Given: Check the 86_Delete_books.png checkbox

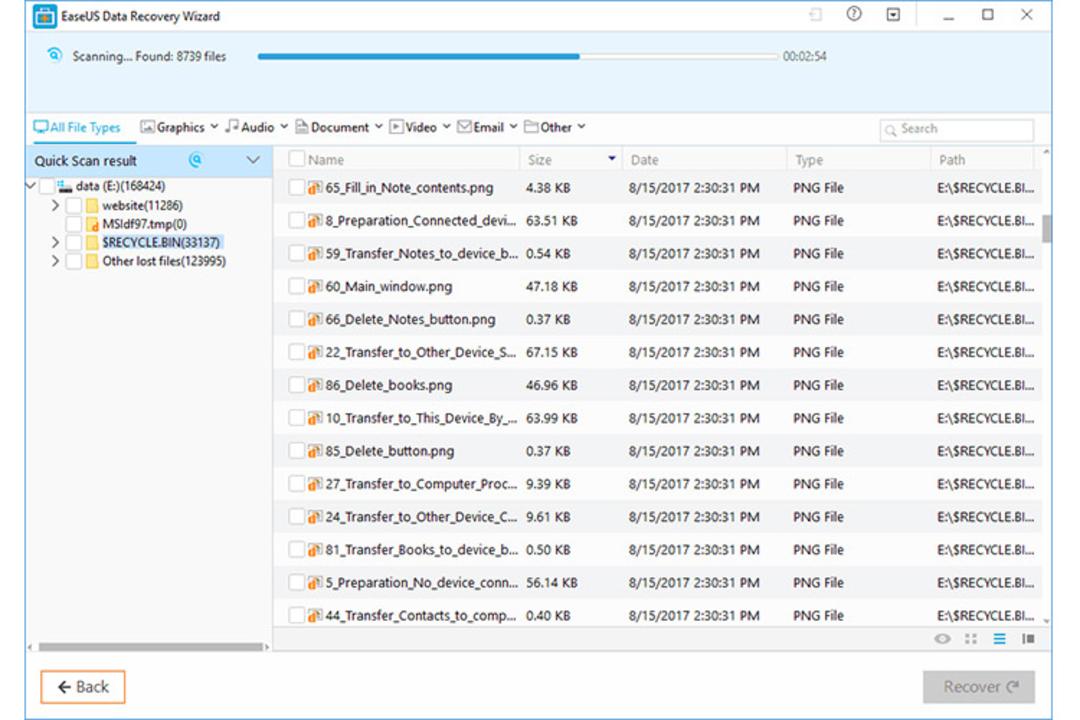Looking at the screenshot, I should pos(297,385).
